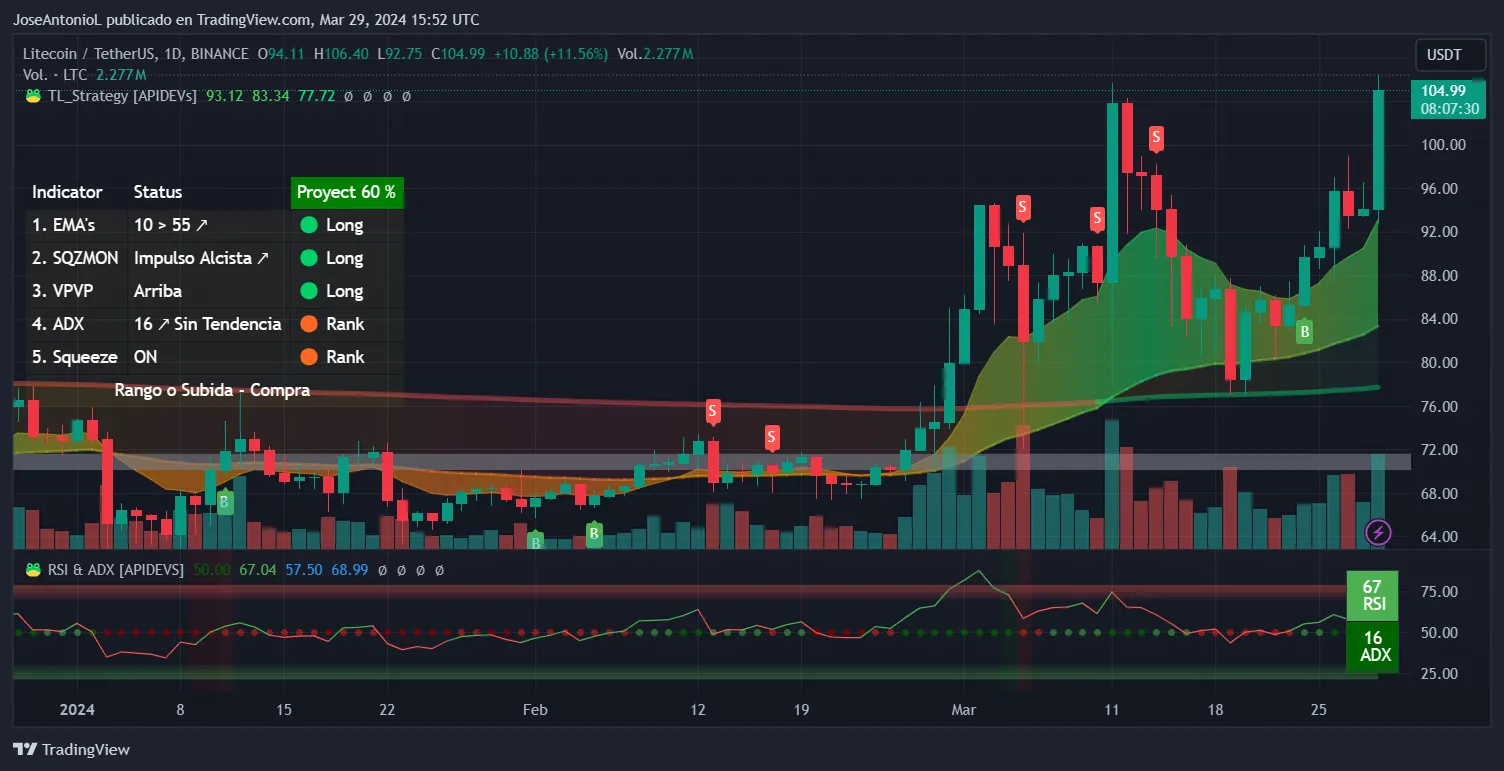Open the USDT currency dropdown
The width and height of the screenshot is (1504, 771).
click(1443, 55)
